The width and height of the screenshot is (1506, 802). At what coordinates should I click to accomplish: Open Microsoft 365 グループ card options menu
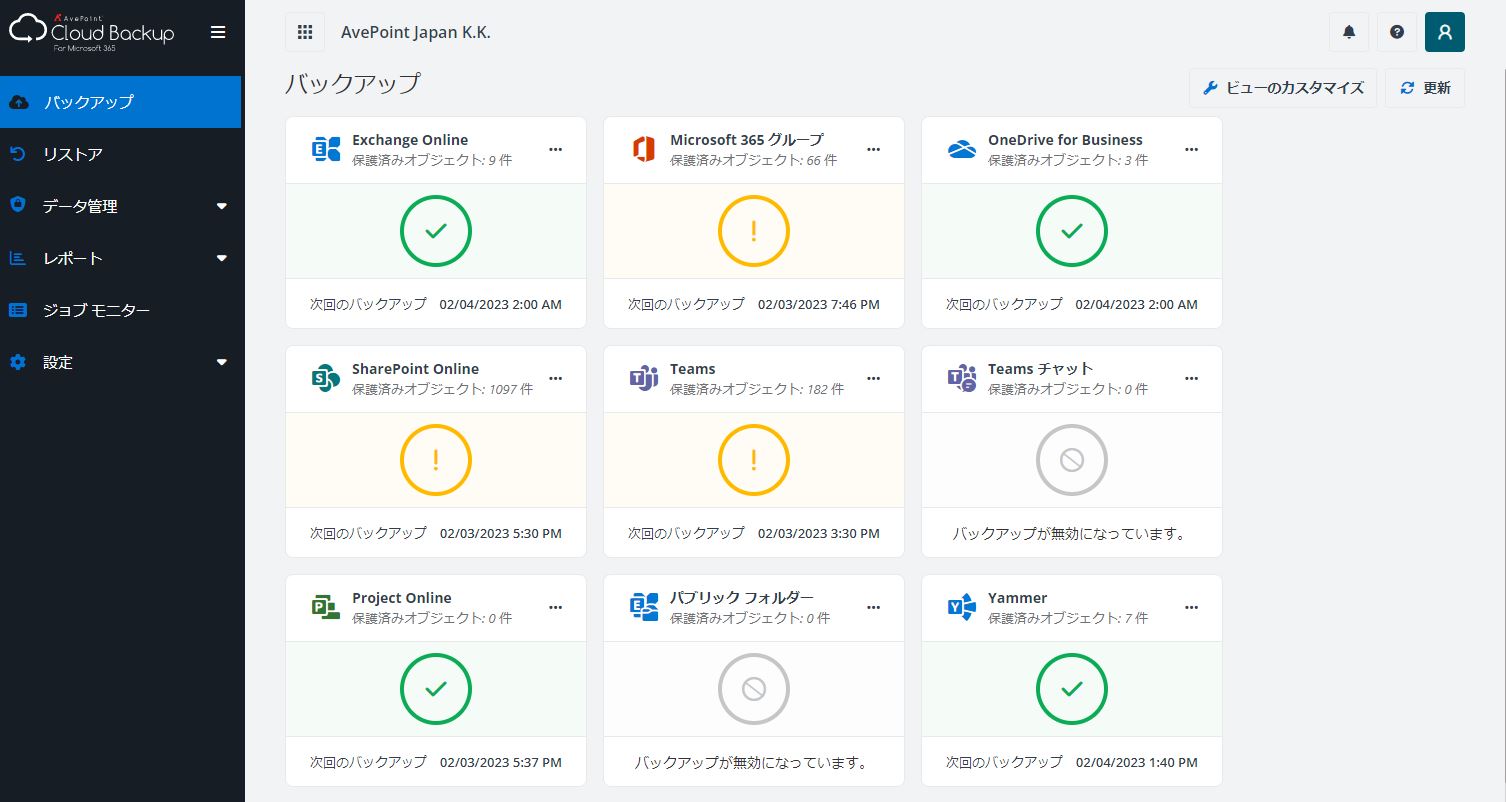click(x=874, y=149)
